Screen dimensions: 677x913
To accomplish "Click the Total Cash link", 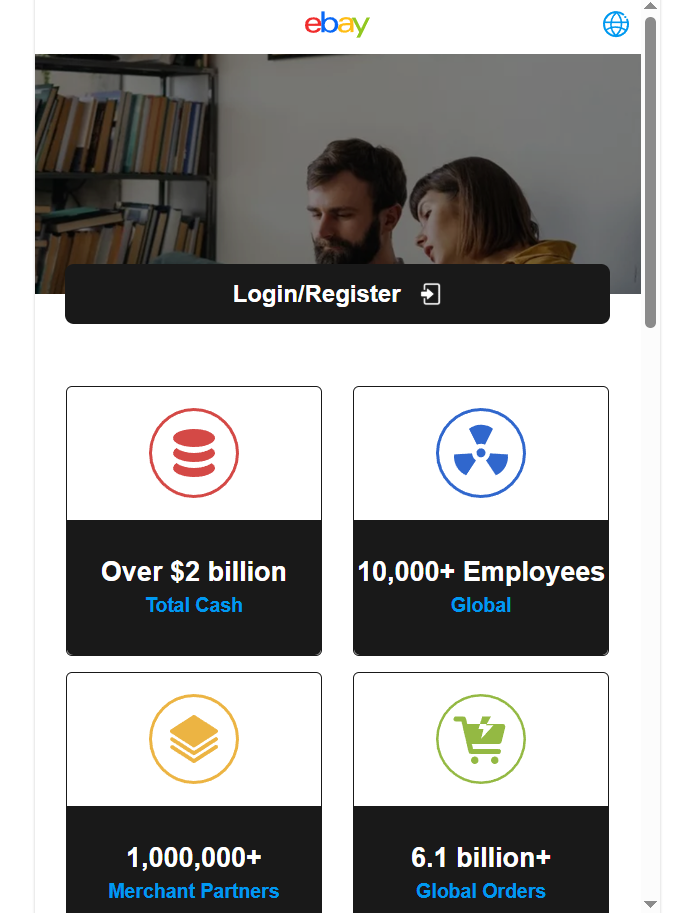I will 194,605.
